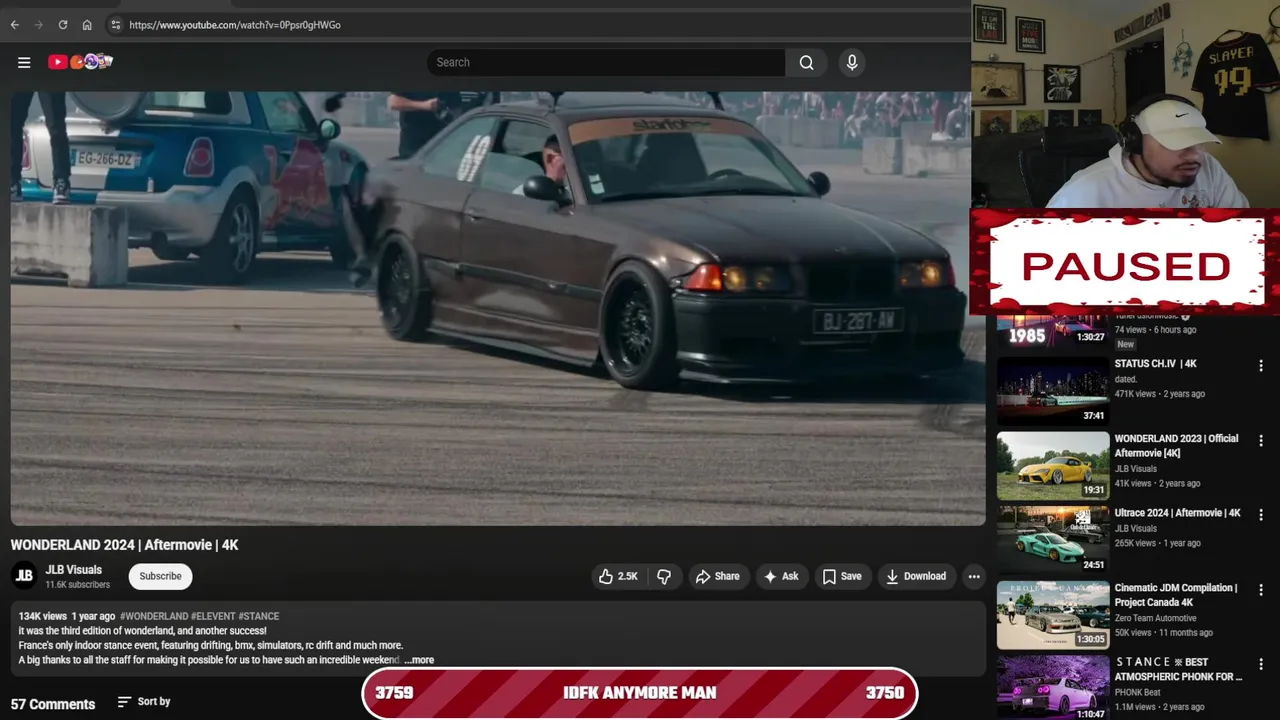The height and width of the screenshot is (720, 1280).
Task: Reload the current page
Action: 63,25
